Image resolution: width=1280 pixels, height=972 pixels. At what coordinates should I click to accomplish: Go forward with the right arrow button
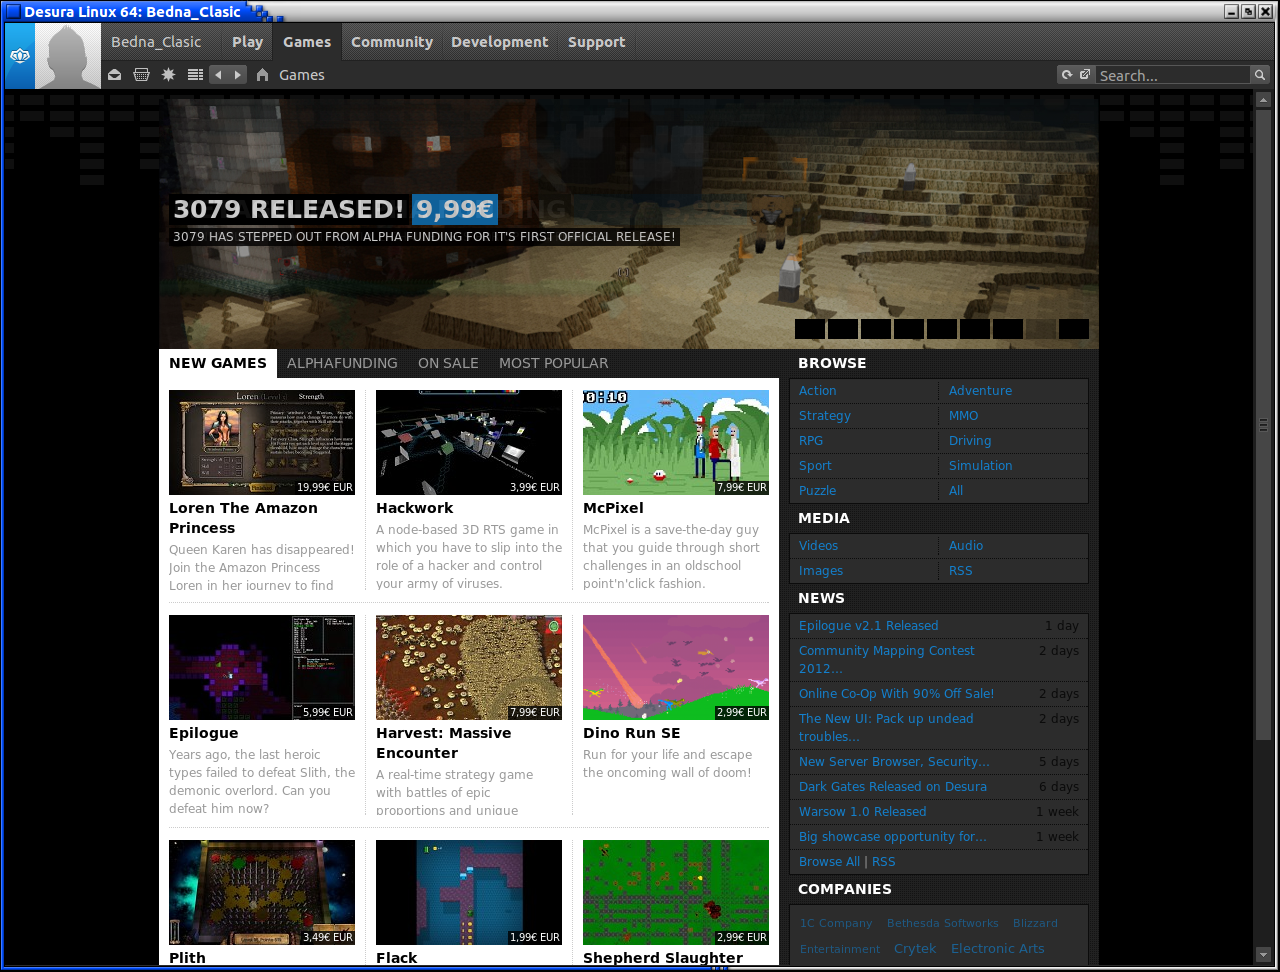[238, 75]
